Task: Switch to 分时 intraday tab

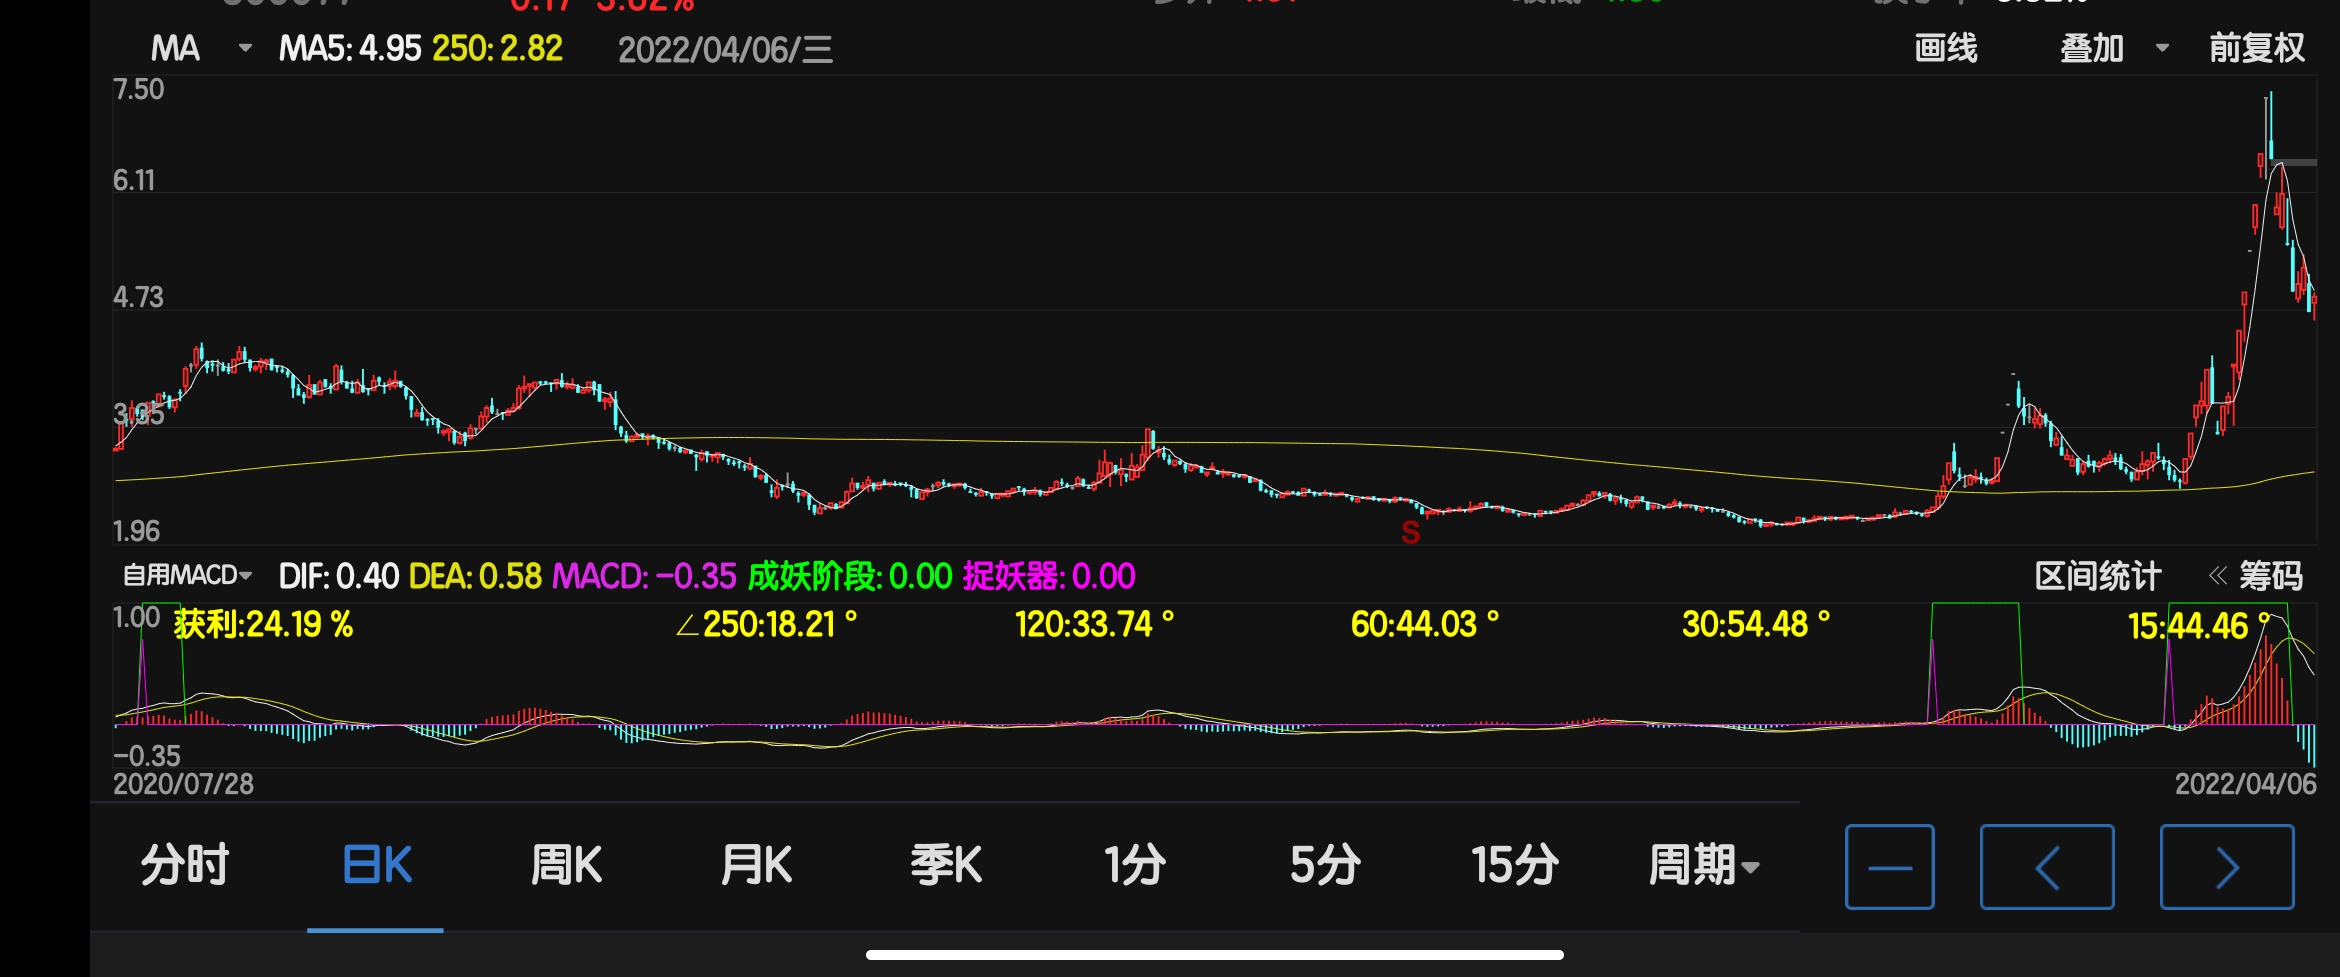Action: click(185, 865)
